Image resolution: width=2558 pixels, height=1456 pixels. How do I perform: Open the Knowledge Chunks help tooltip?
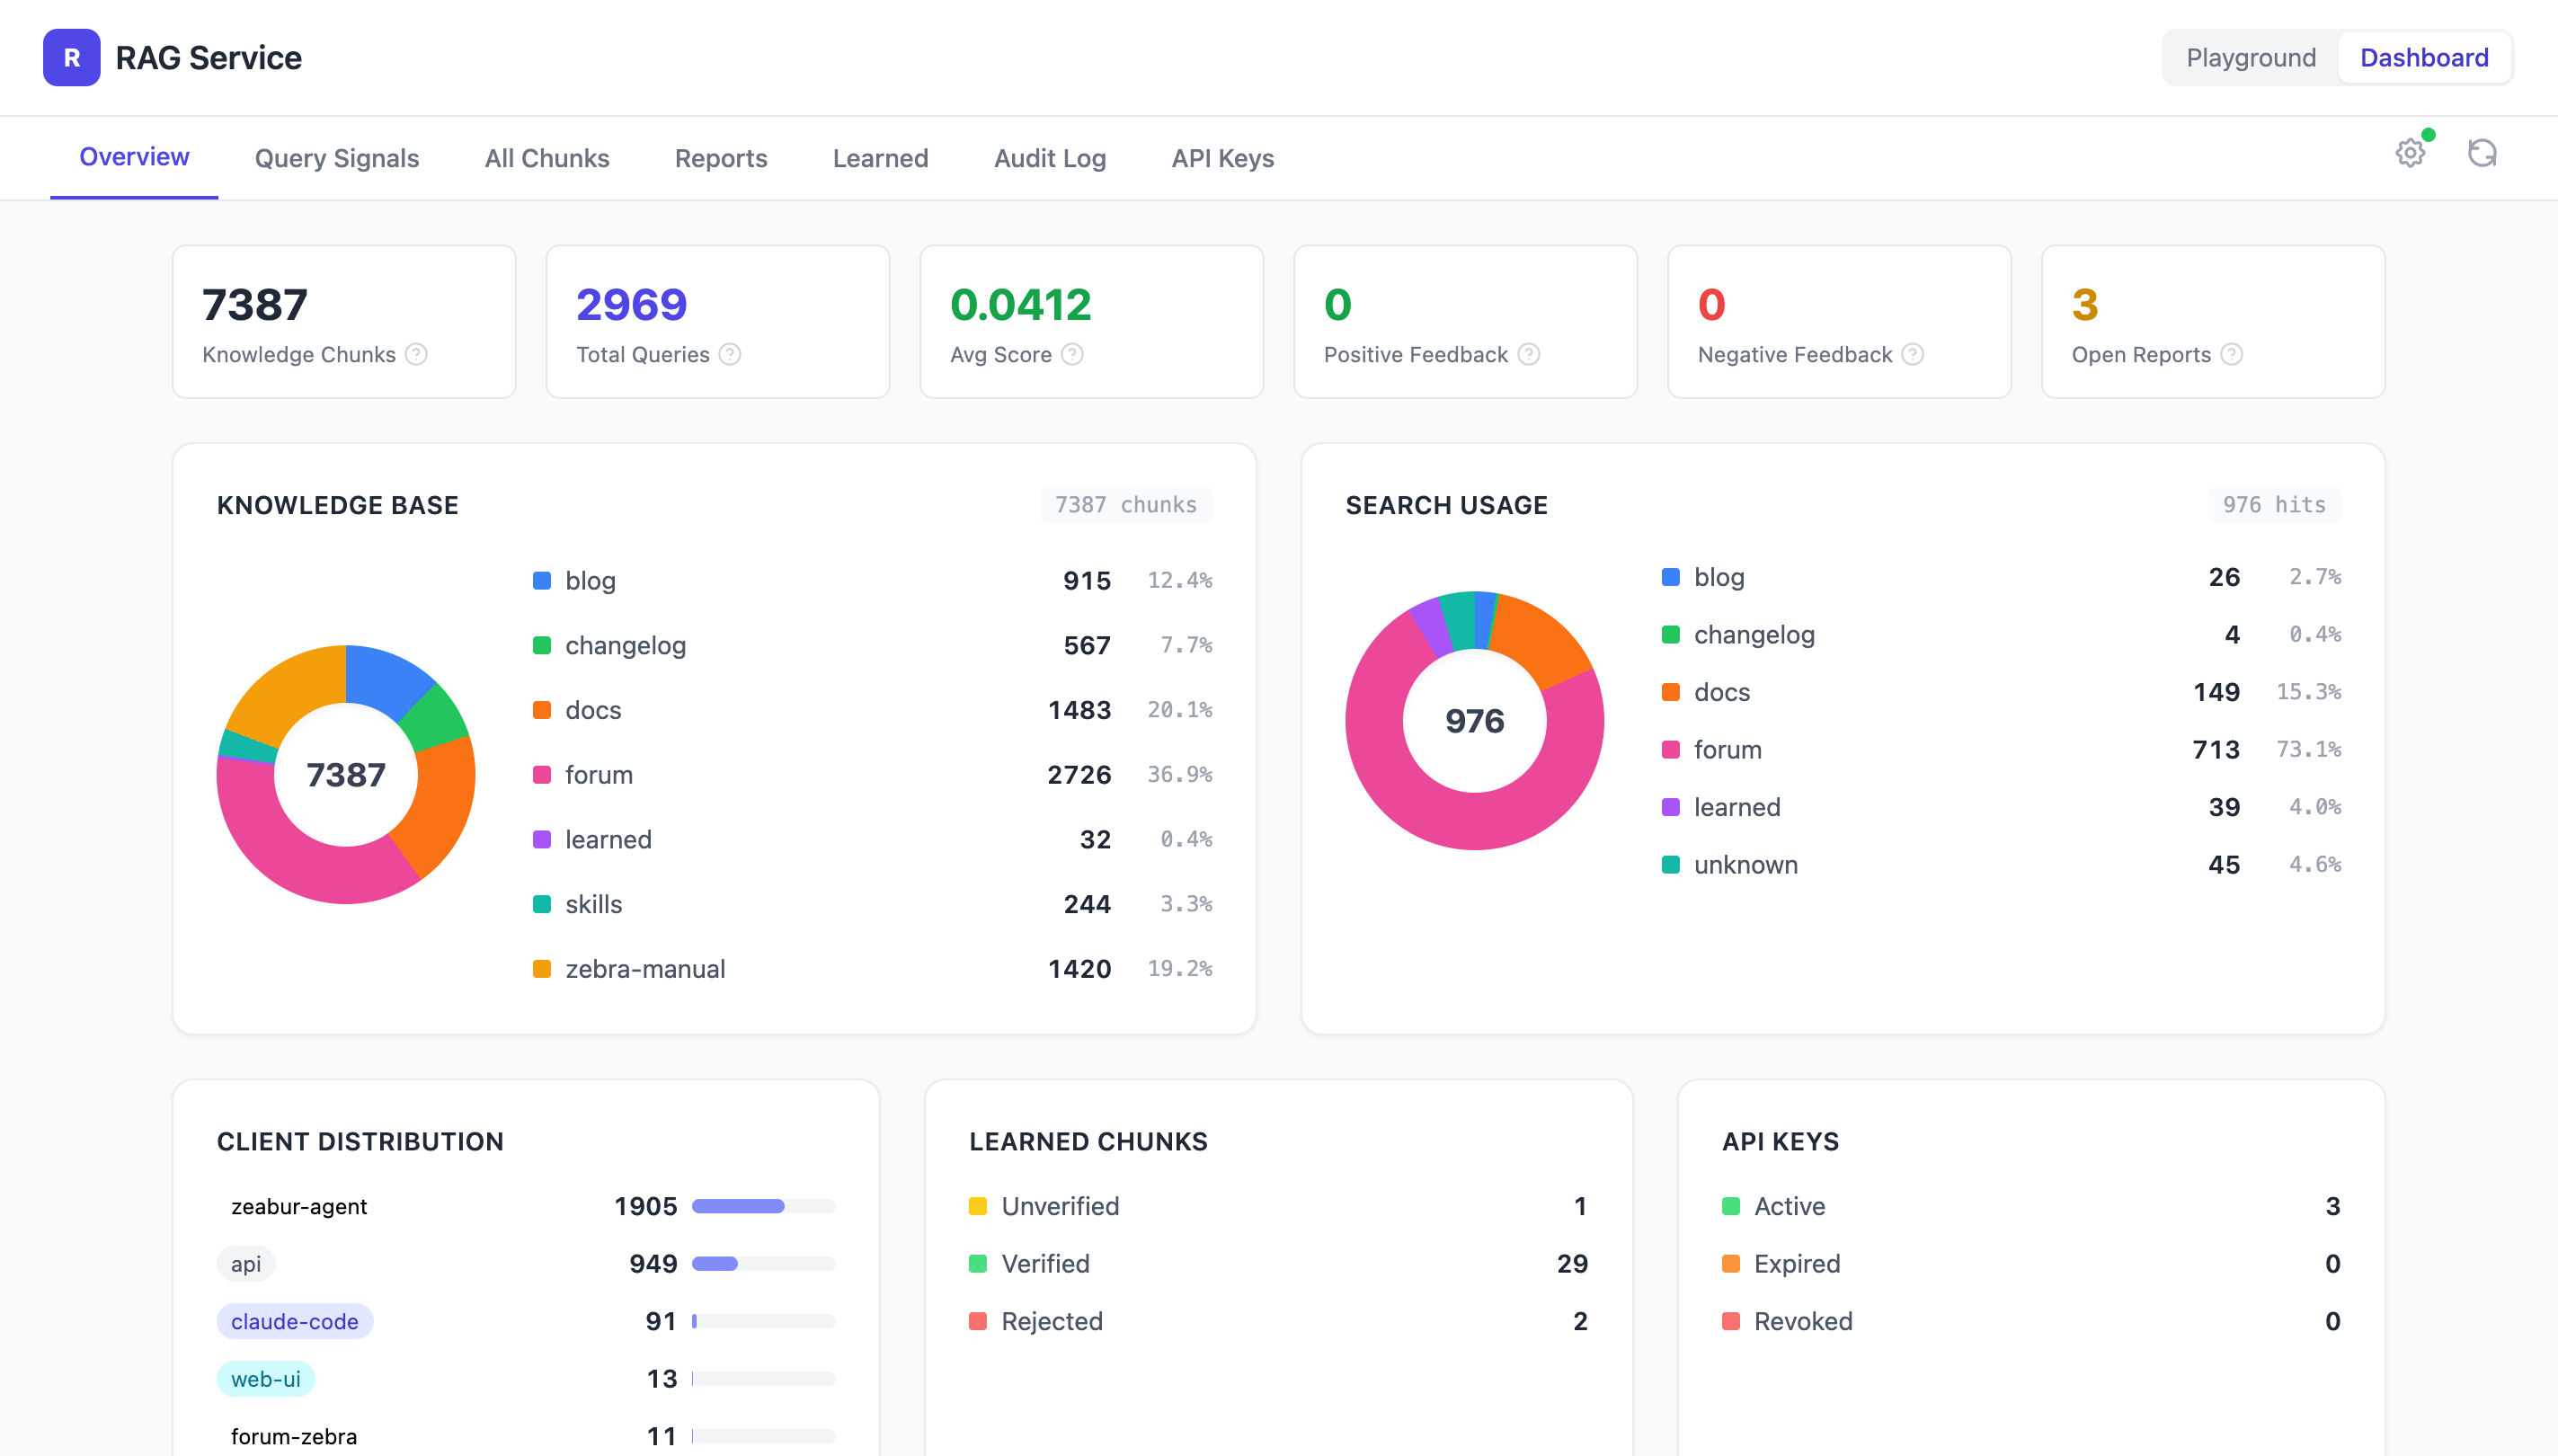click(x=417, y=354)
